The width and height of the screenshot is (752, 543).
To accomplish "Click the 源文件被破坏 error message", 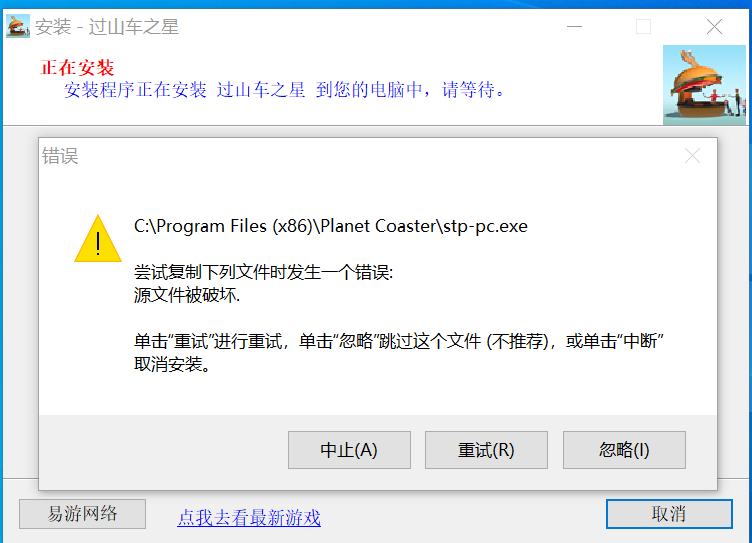I will [187, 295].
